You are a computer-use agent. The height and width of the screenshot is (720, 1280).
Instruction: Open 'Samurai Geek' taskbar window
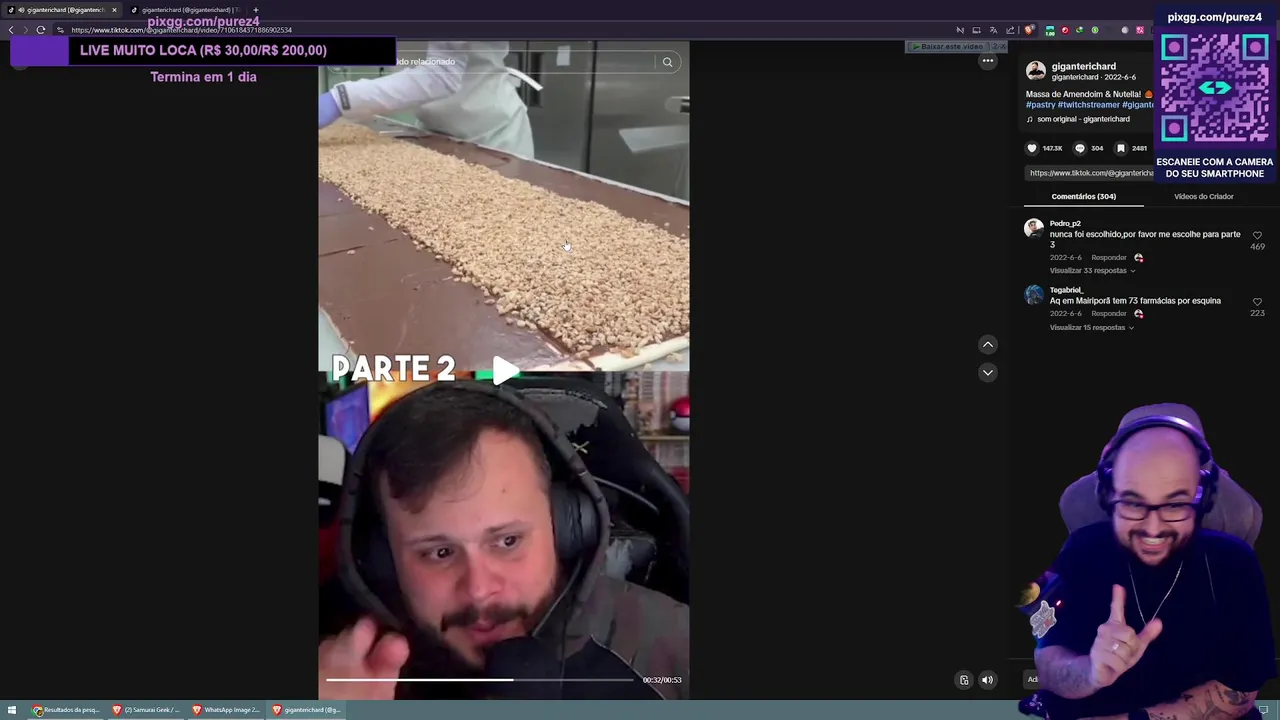click(x=146, y=710)
